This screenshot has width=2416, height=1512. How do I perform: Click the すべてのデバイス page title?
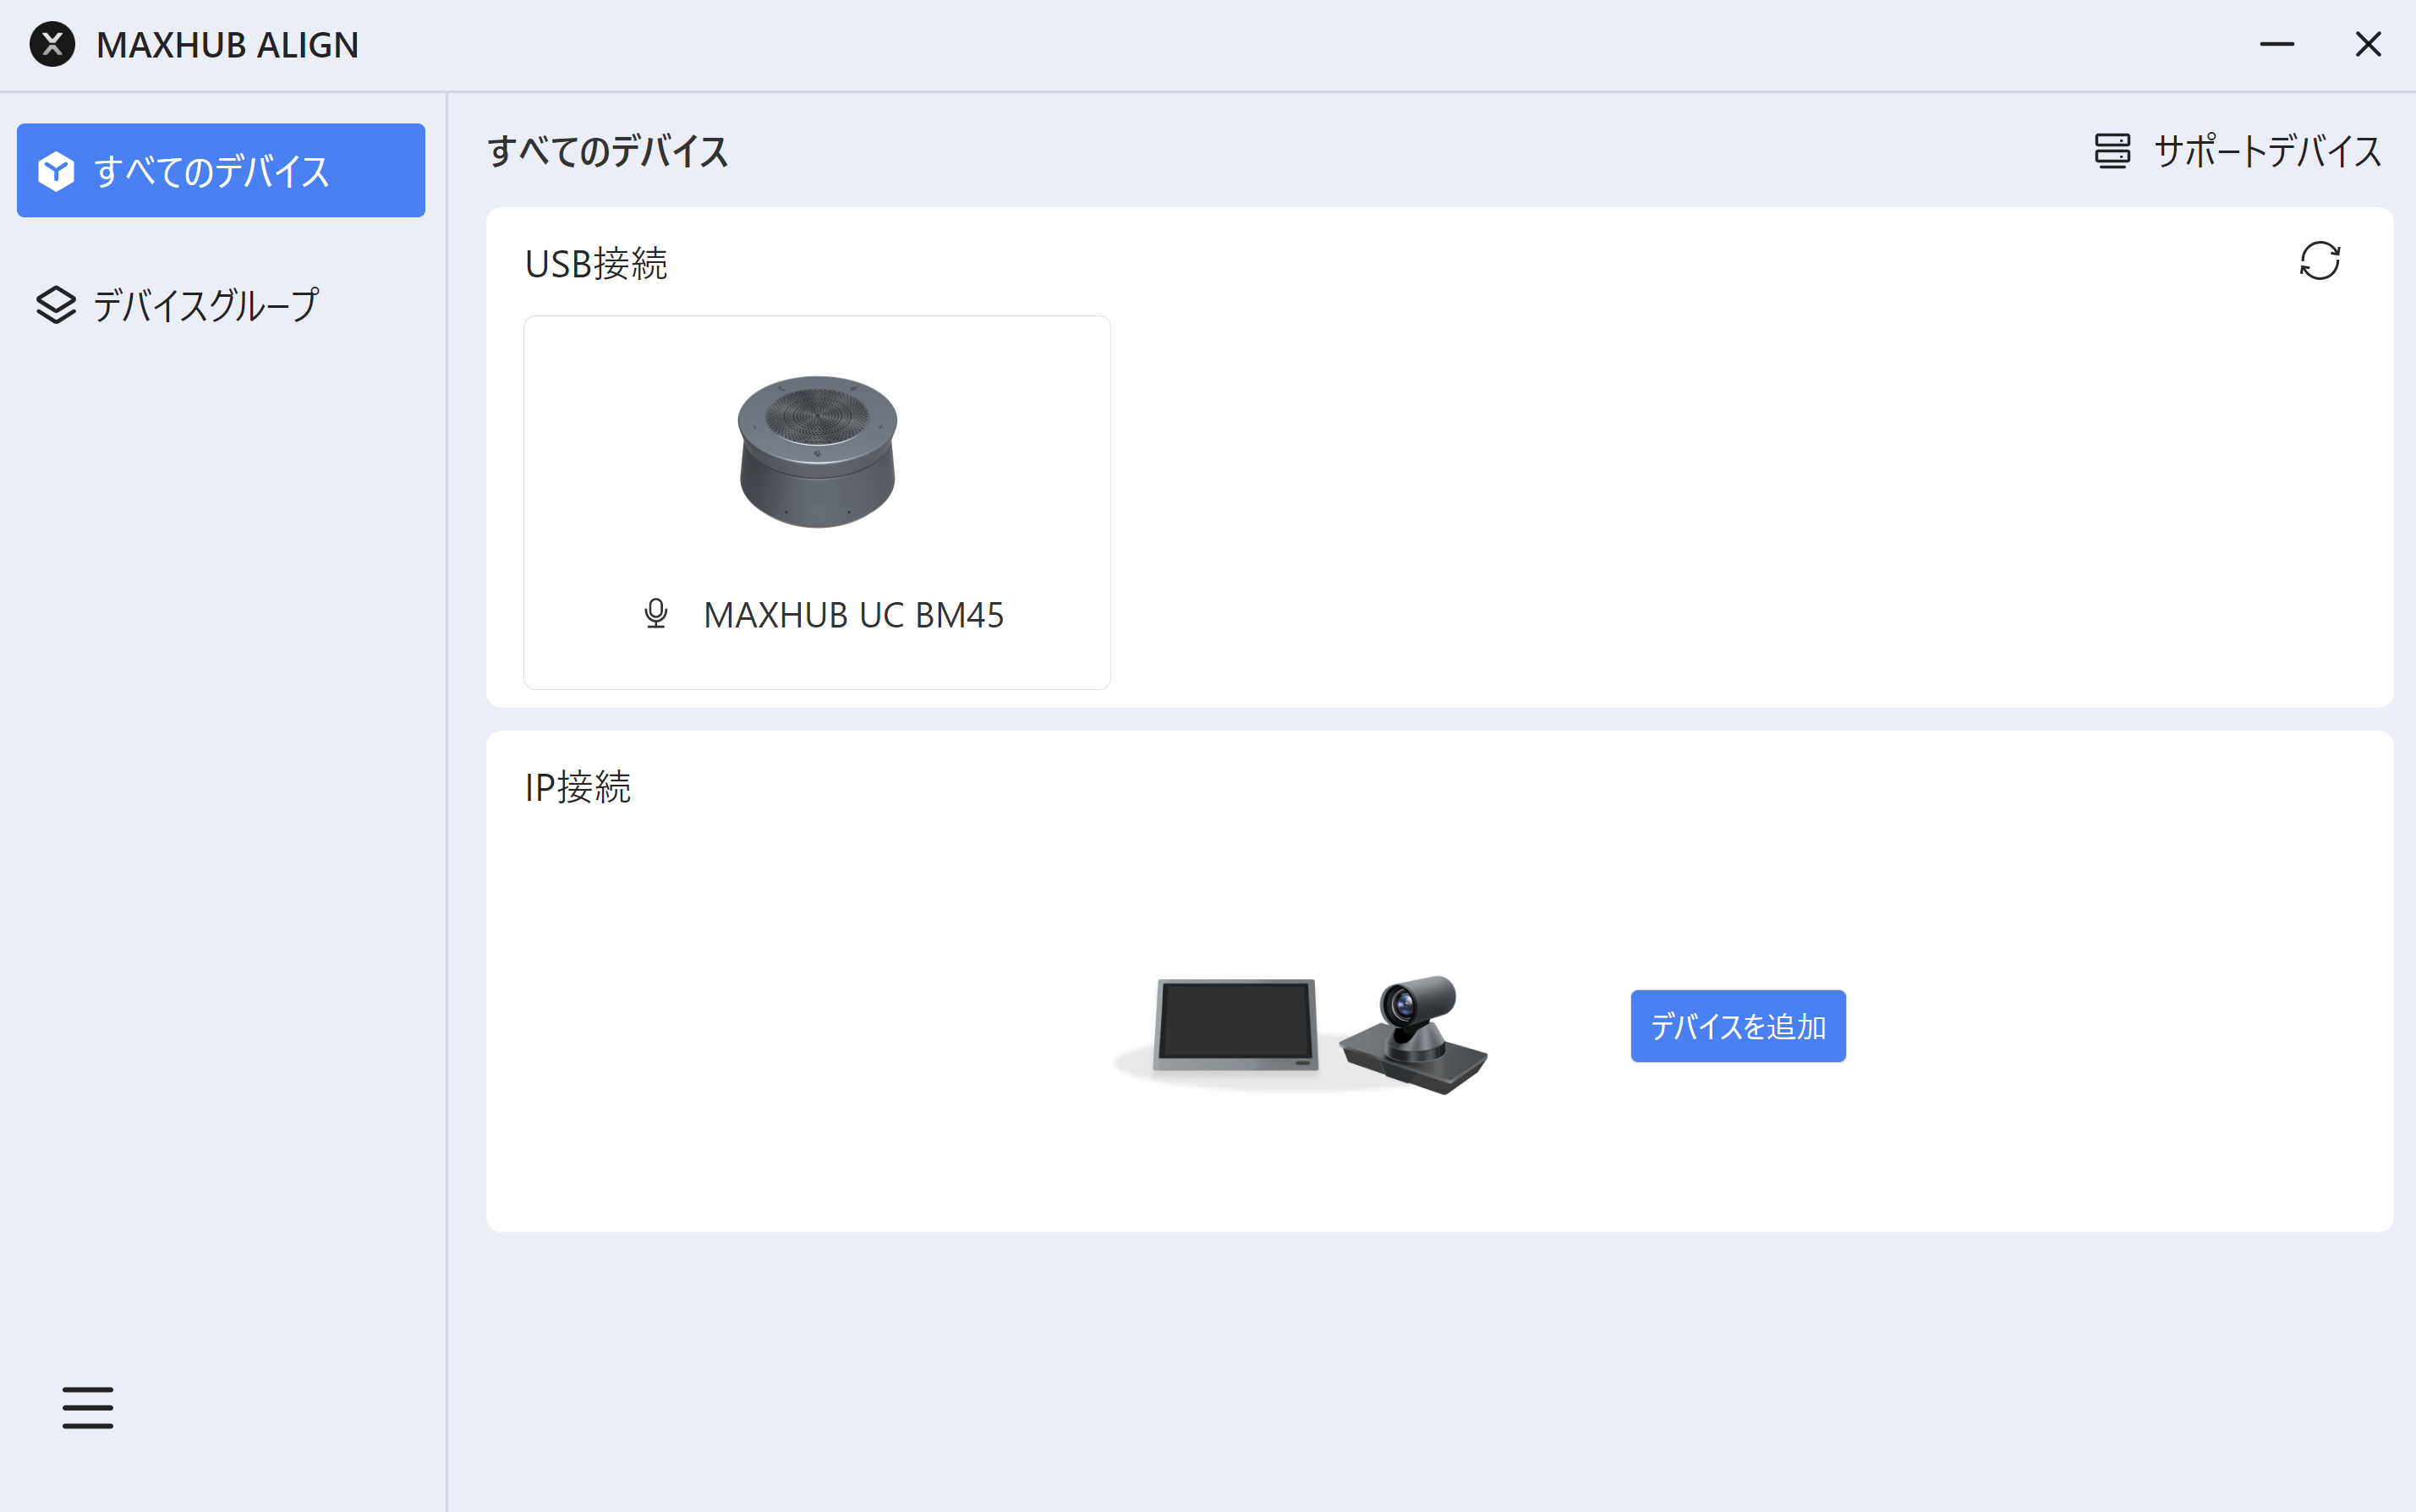pyautogui.click(x=608, y=152)
